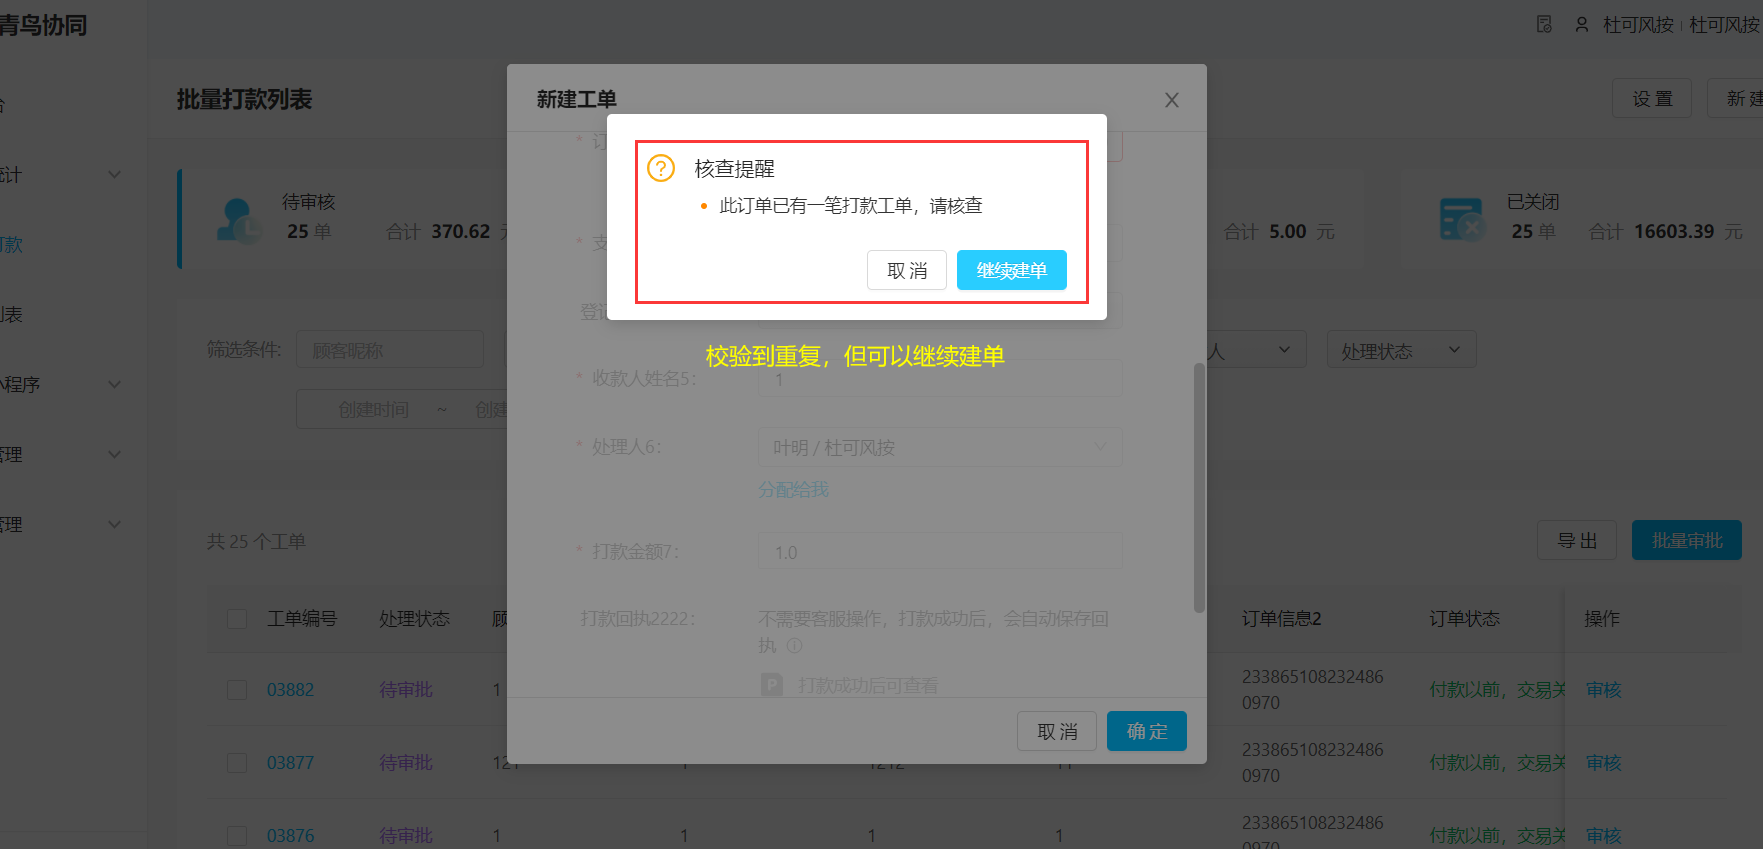Open the 处理状态 filter dropdown
Viewport: 1763px width, 849px height.
coord(1401,350)
